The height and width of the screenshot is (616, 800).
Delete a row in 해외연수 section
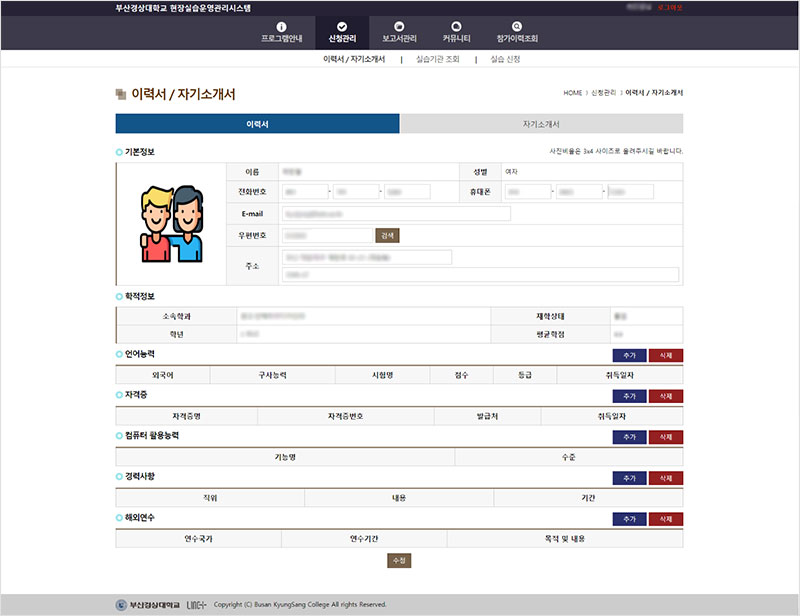coord(666,519)
